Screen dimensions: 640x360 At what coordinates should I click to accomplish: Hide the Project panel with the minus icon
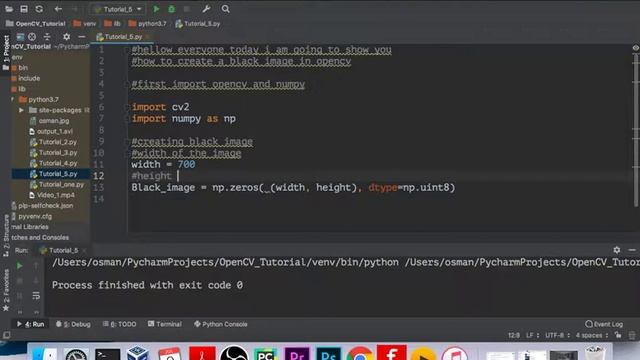pos(82,37)
